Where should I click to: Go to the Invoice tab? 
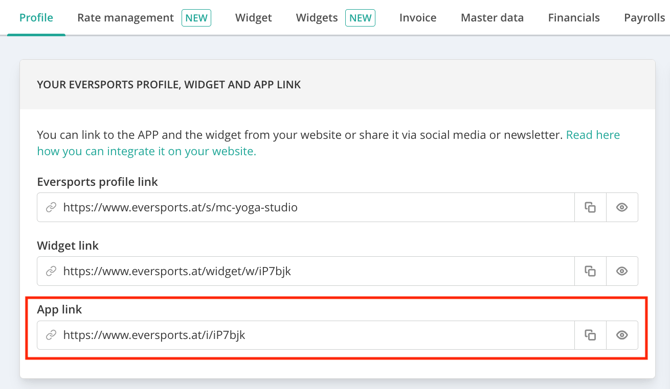tap(417, 18)
